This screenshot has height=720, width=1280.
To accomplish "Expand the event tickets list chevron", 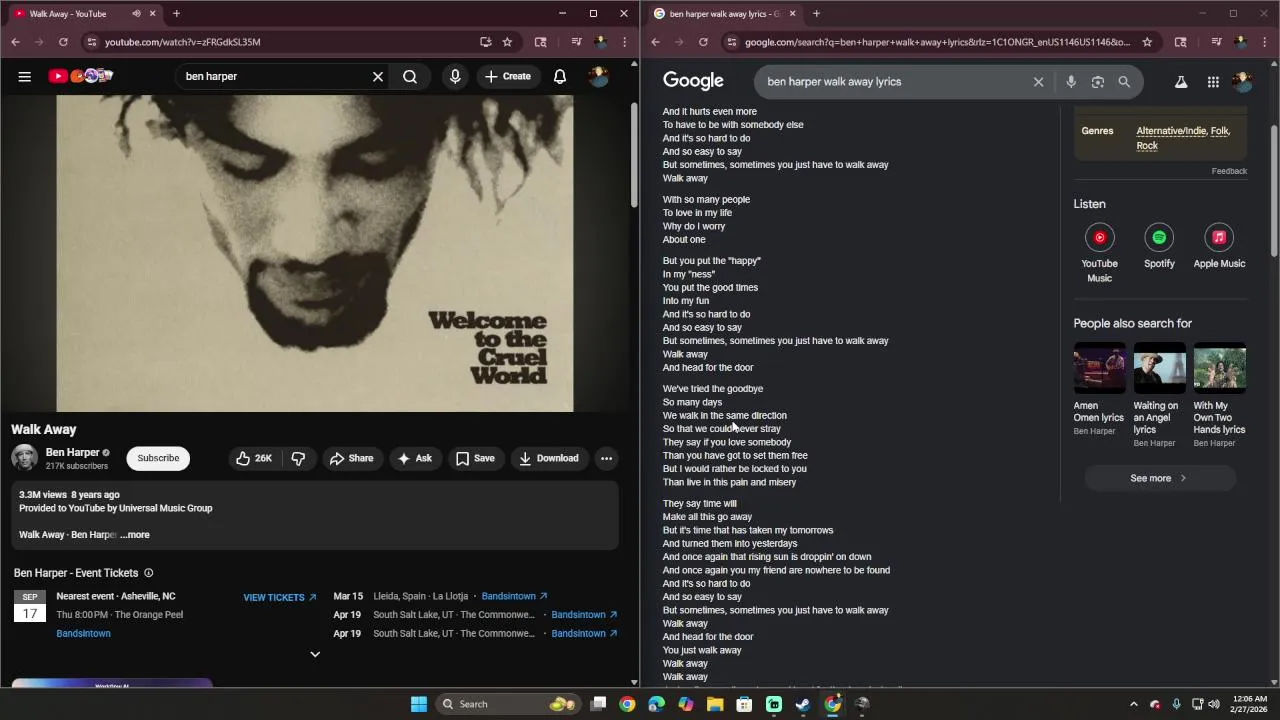I will (315, 654).
